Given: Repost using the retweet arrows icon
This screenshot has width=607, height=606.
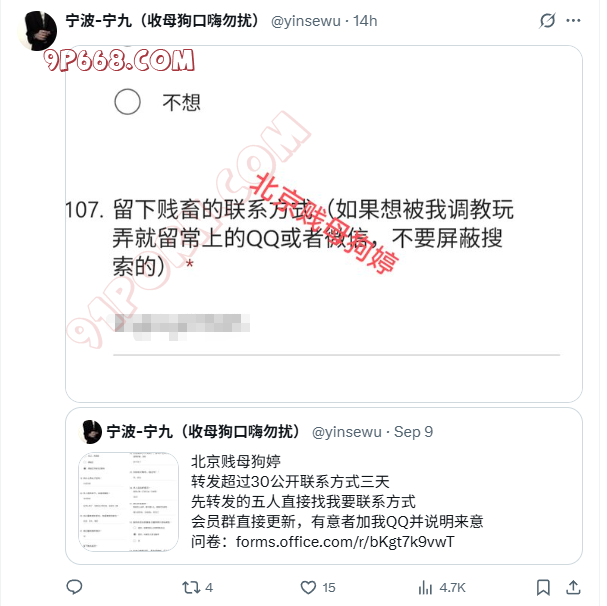Looking at the screenshot, I should (190, 587).
